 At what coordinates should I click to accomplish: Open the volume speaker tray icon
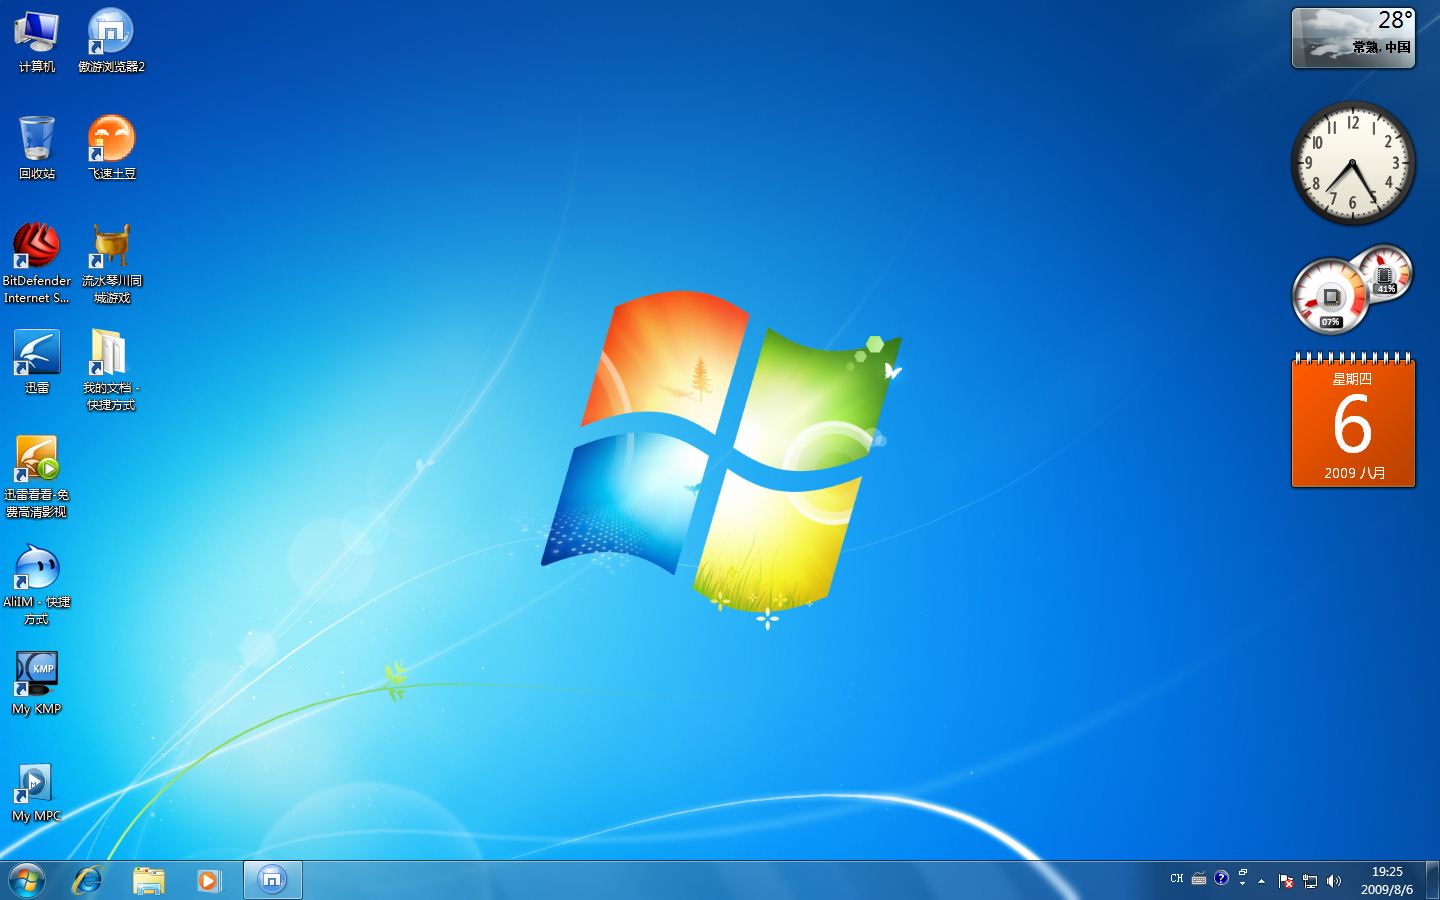click(1333, 881)
